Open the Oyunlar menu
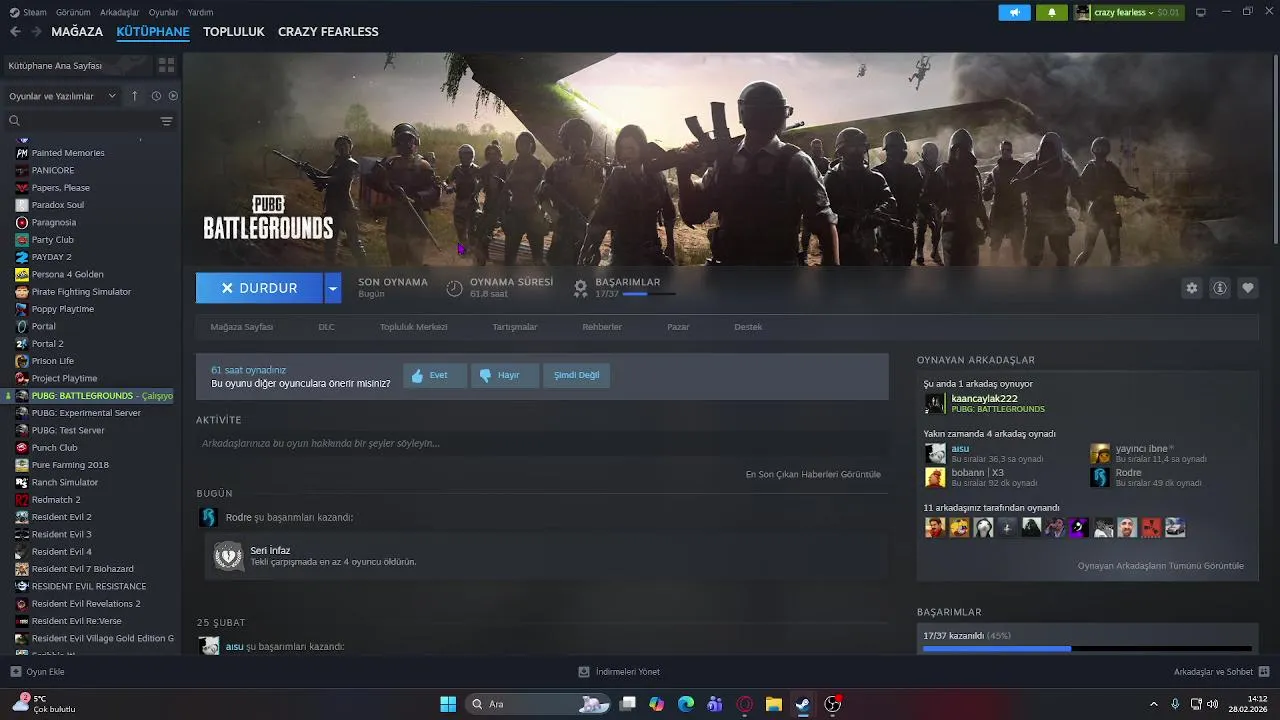Viewport: 1280px width, 720px height. pos(164,12)
